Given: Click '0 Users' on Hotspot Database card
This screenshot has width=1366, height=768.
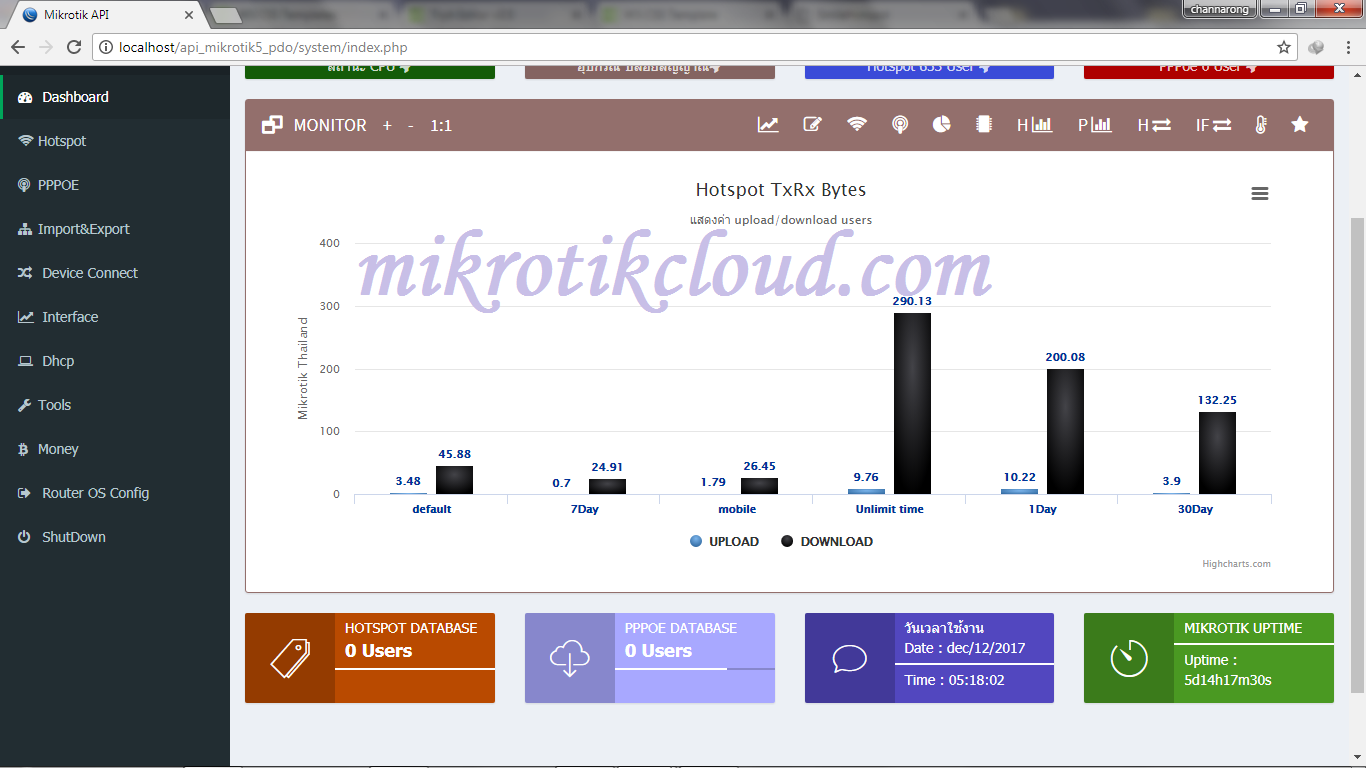Looking at the screenshot, I should 379,651.
